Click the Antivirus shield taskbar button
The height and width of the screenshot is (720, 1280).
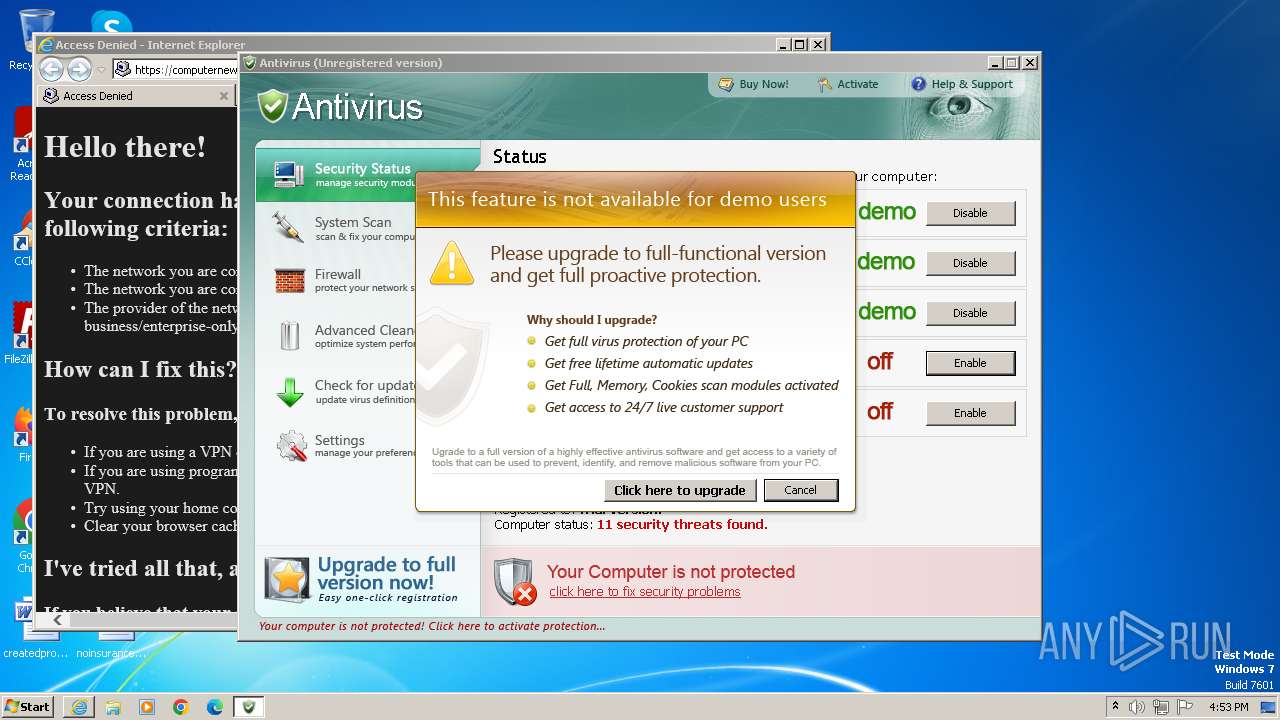pyautogui.click(x=249, y=707)
